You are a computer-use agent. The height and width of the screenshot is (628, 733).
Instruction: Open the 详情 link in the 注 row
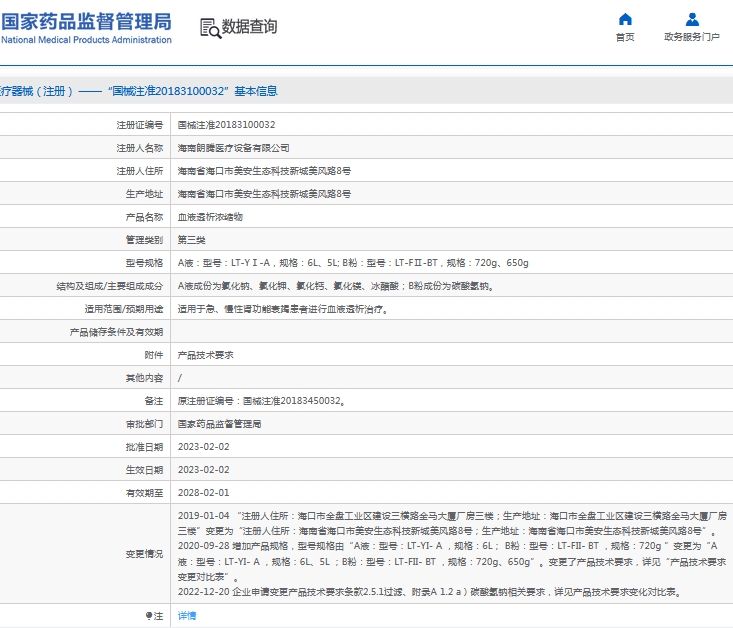click(x=187, y=615)
